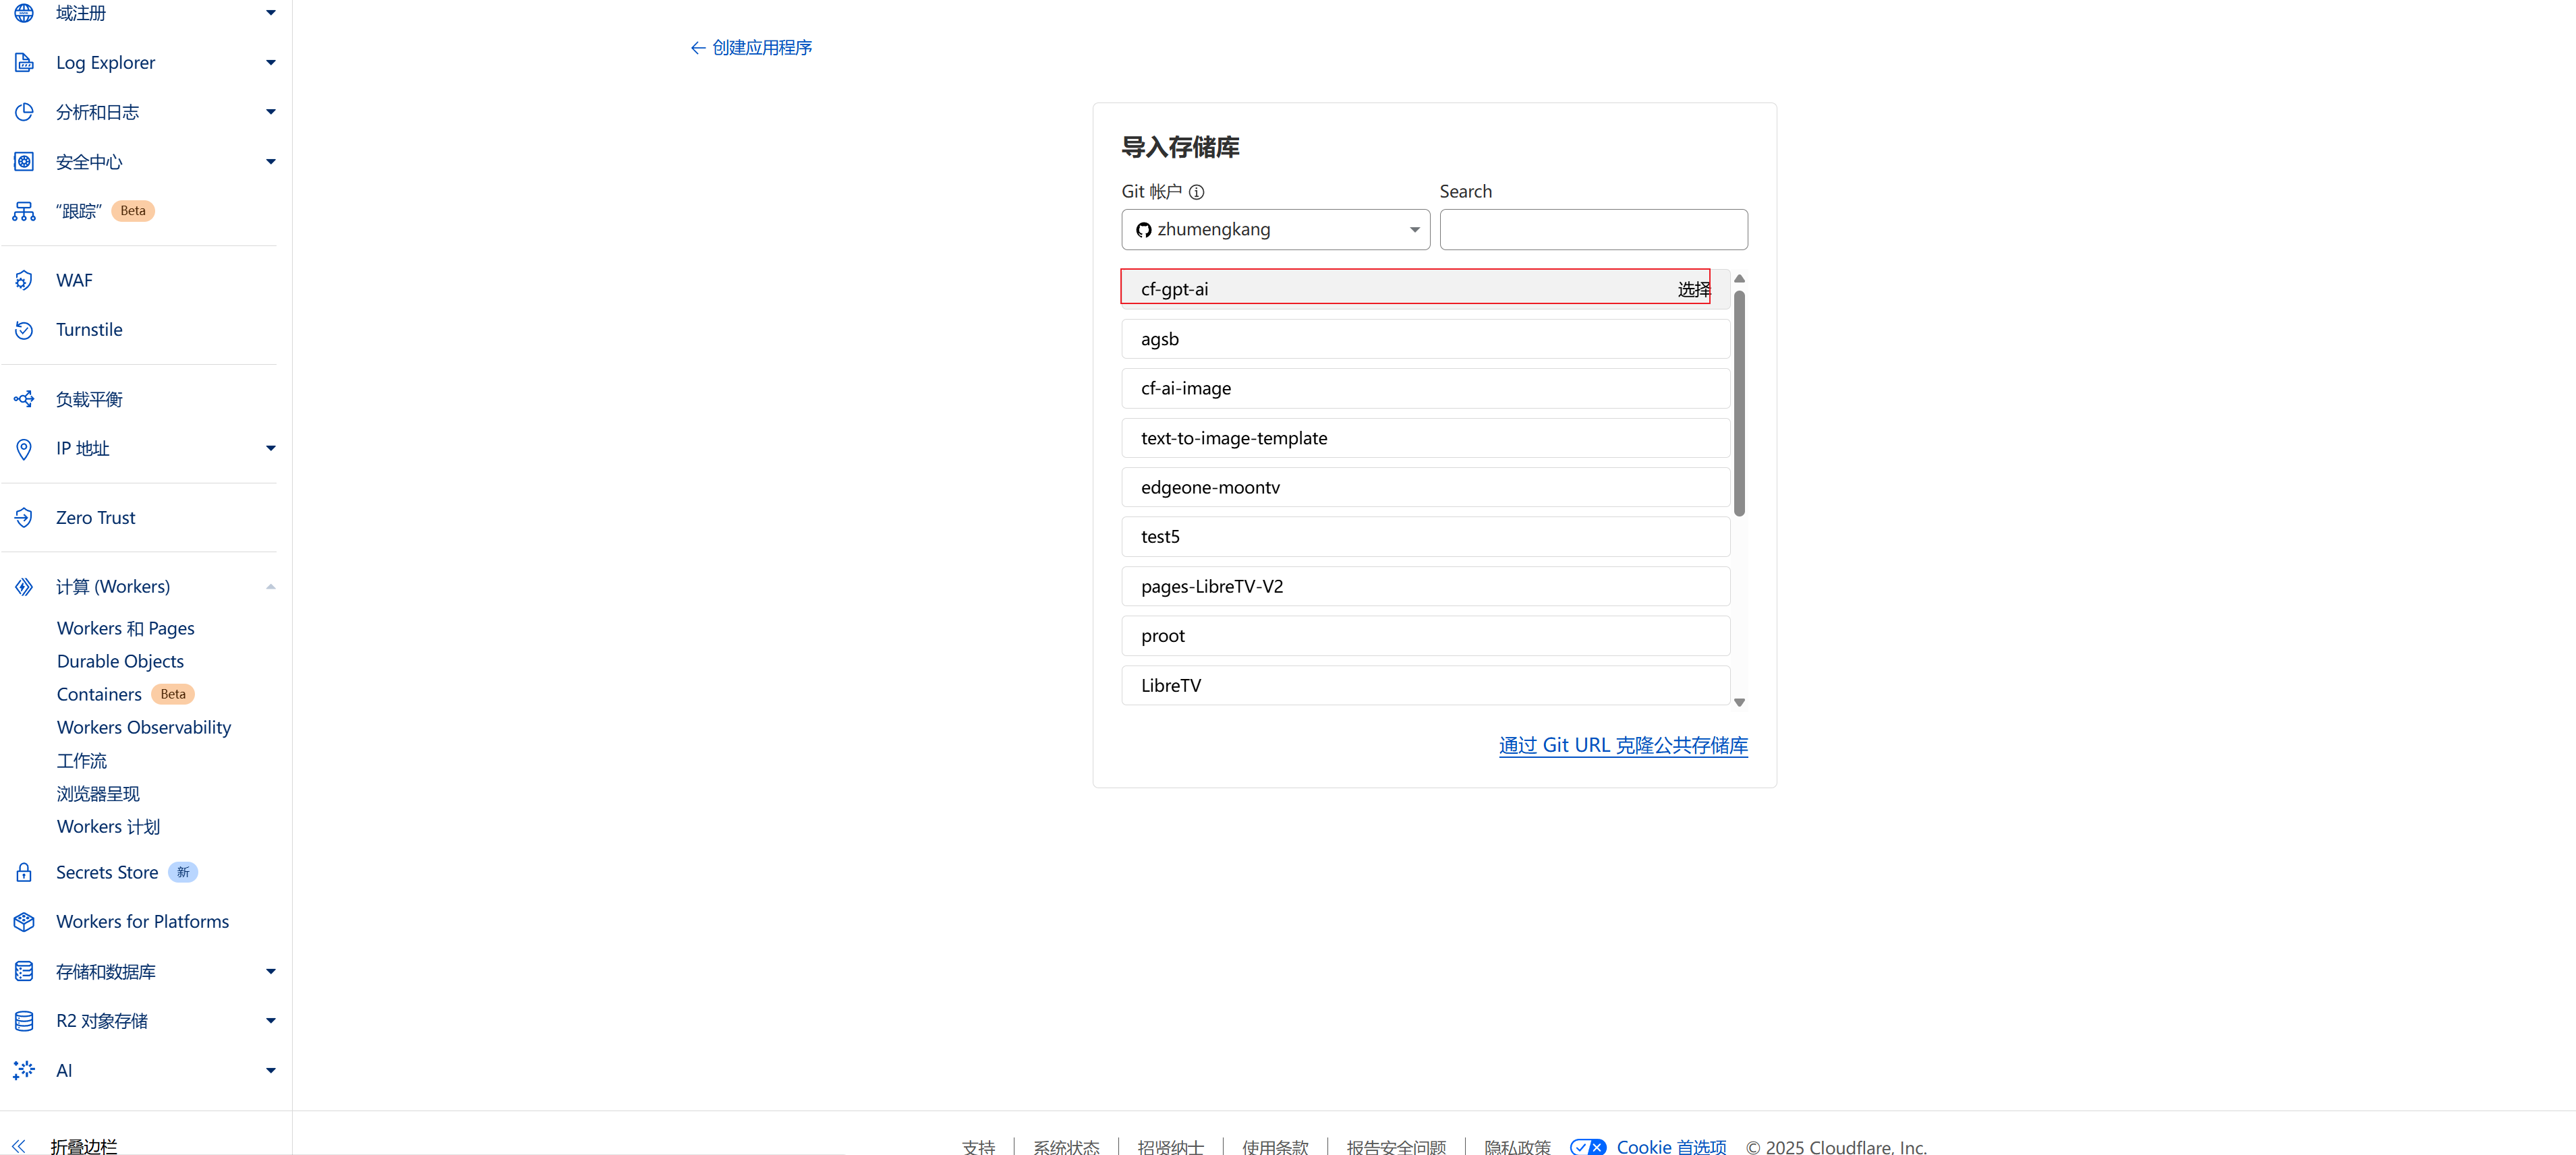Click the analytics and logs pie-chart icon
The width and height of the screenshot is (2576, 1155).
pos(24,112)
